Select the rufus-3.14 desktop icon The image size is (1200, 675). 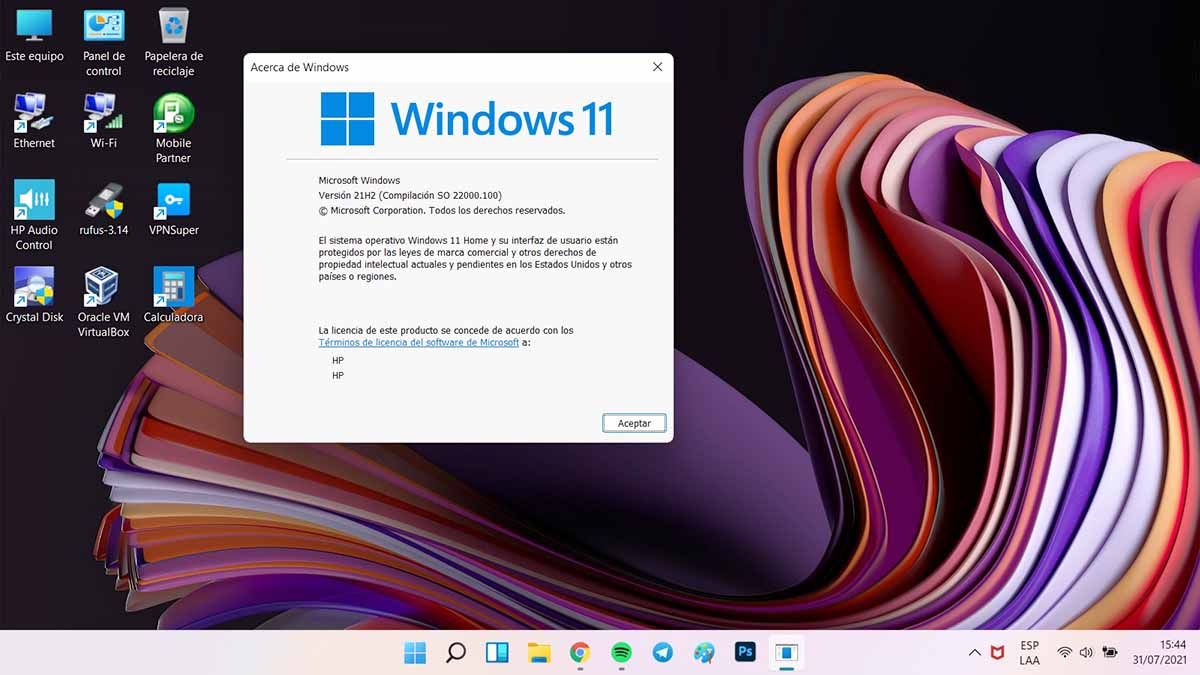click(104, 209)
